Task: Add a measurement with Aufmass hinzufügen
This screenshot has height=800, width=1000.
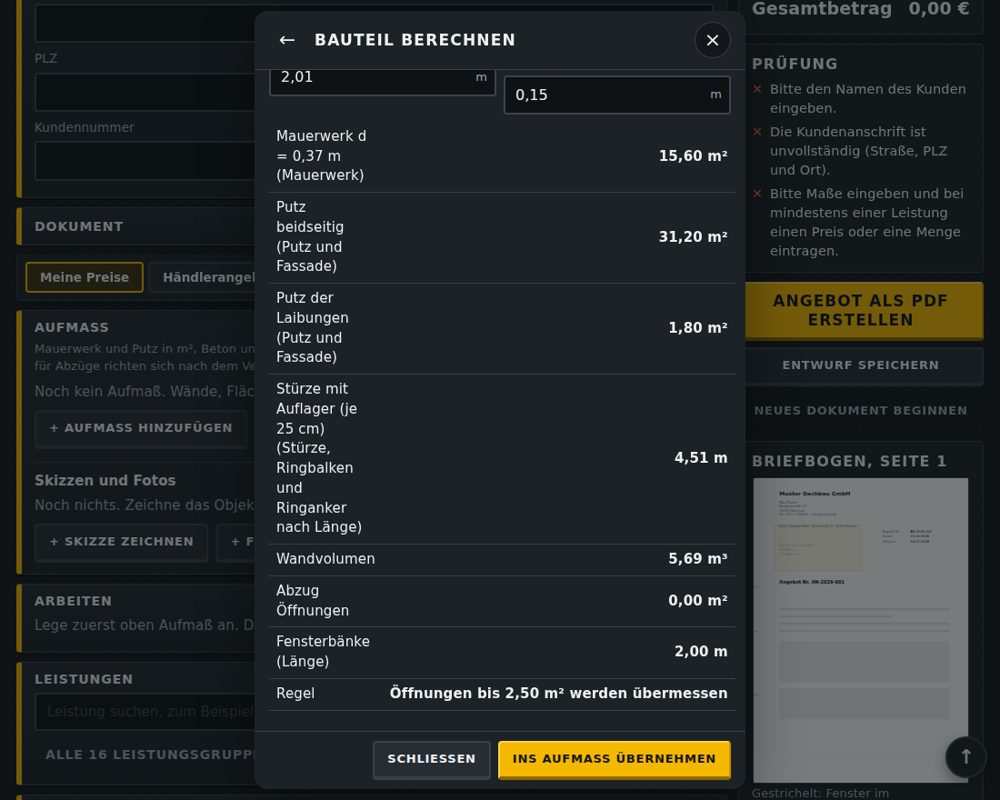Action: coord(141,428)
